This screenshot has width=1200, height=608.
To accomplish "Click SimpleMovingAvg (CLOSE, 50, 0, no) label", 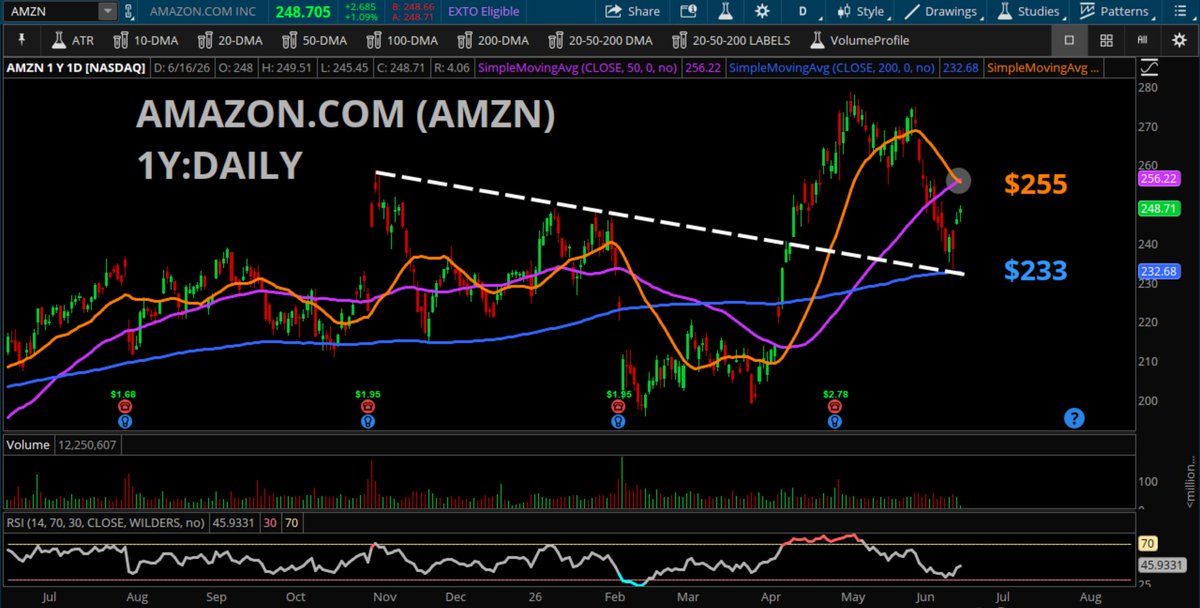I will 580,68.
